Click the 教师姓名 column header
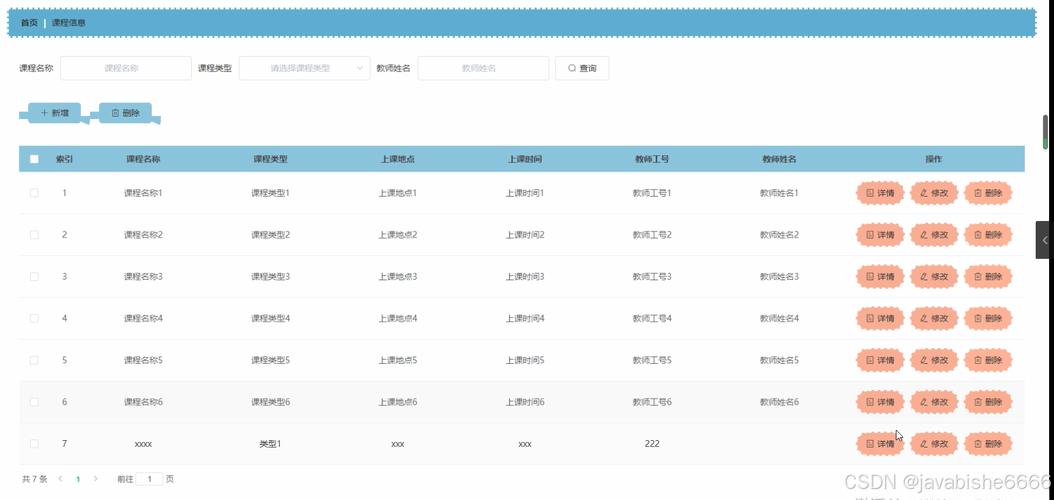The width and height of the screenshot is (1054, 500). pos(779,159)
